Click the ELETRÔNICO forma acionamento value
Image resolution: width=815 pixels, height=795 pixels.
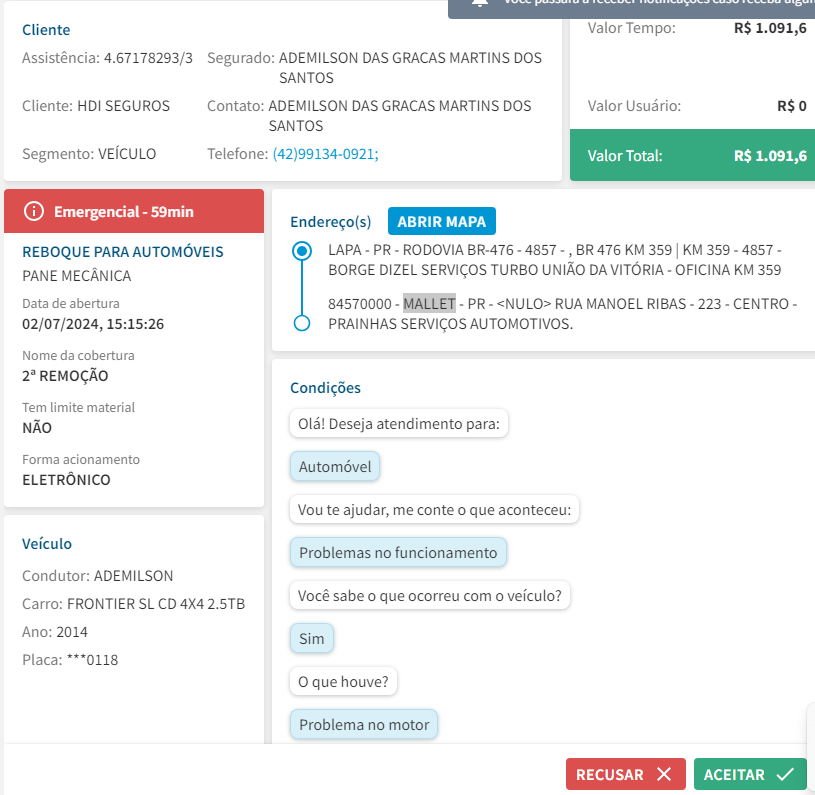[66, 480]
